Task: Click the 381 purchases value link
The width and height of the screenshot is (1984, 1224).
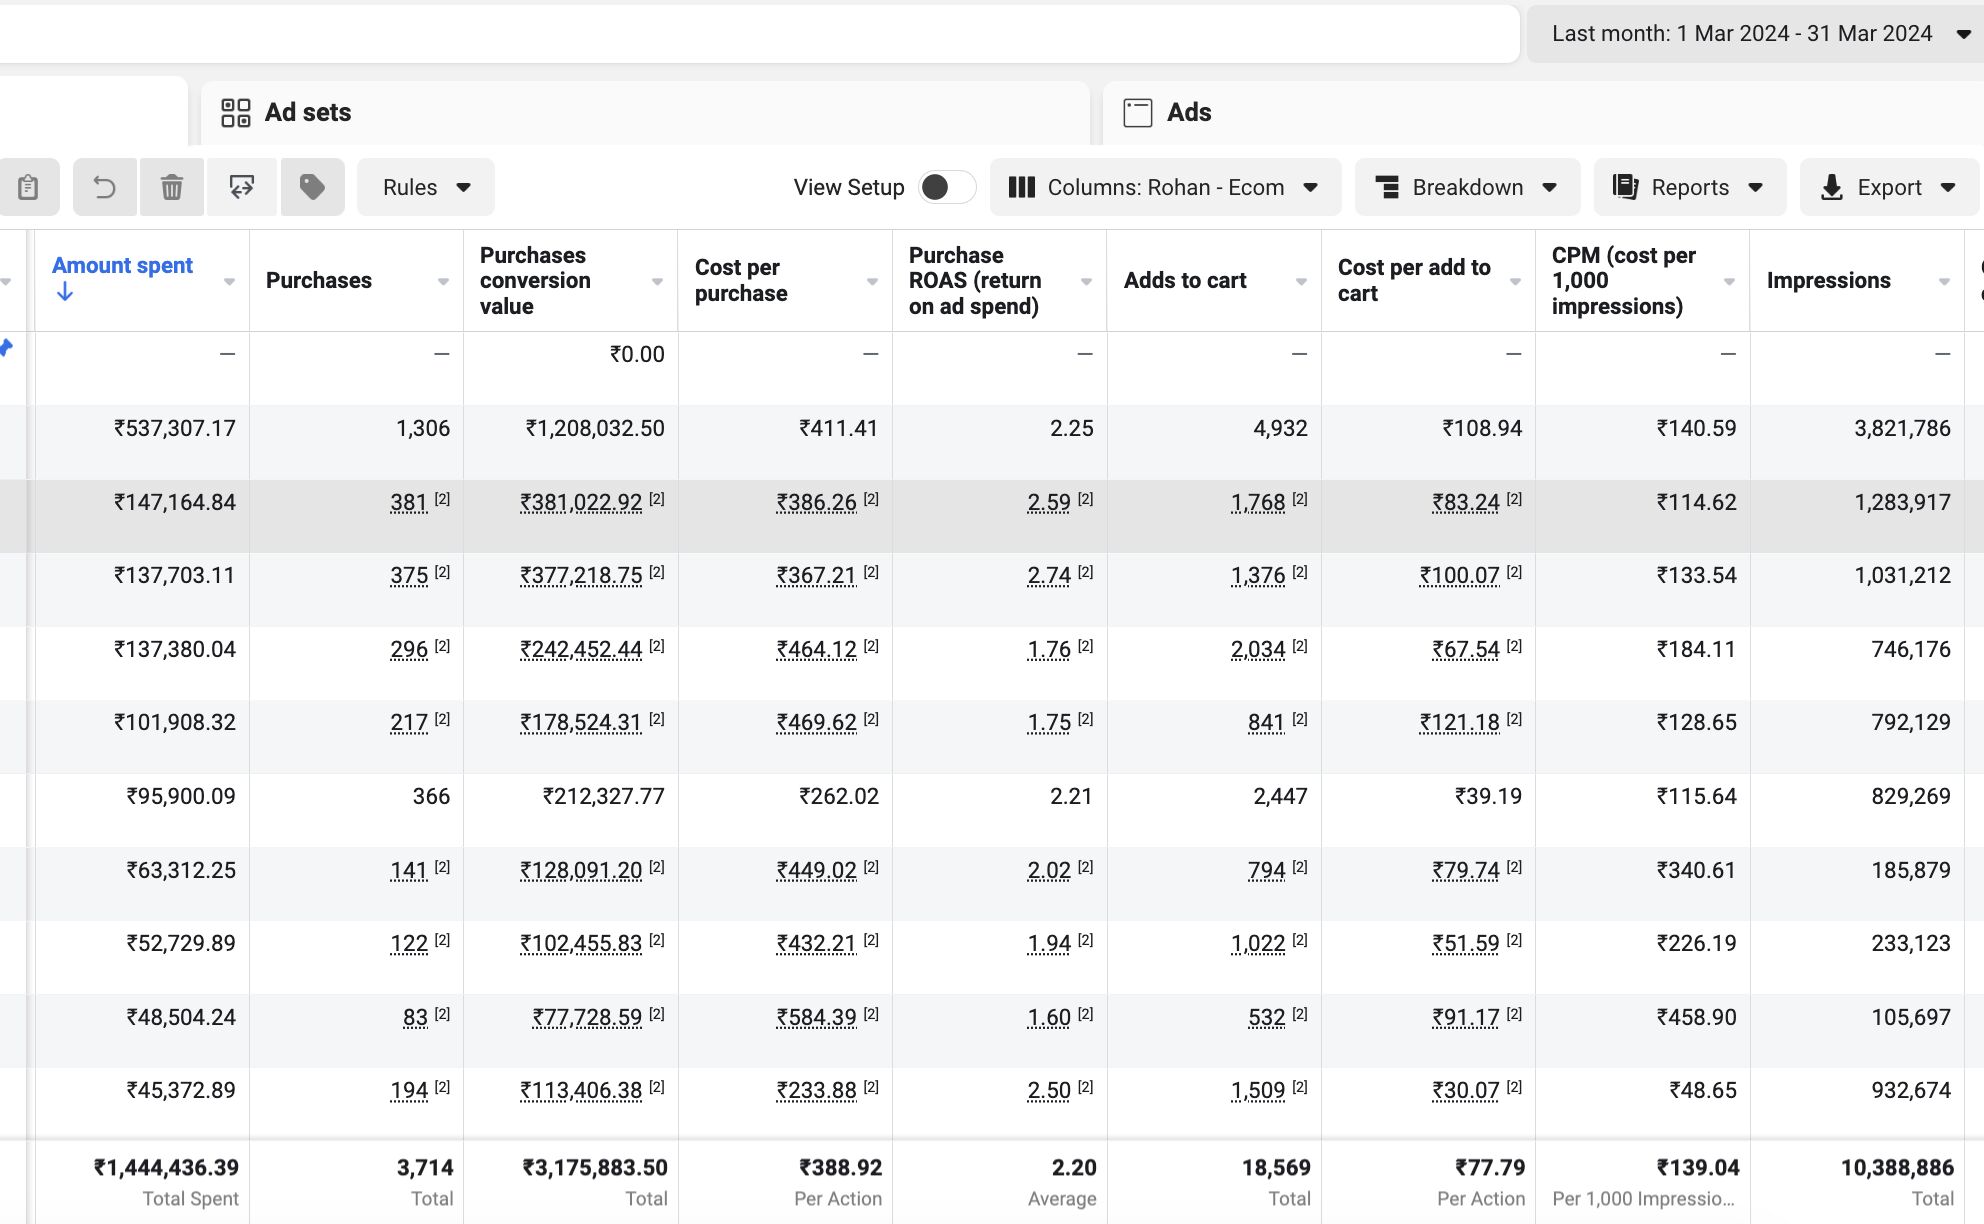Action: (x=409, y=503)
